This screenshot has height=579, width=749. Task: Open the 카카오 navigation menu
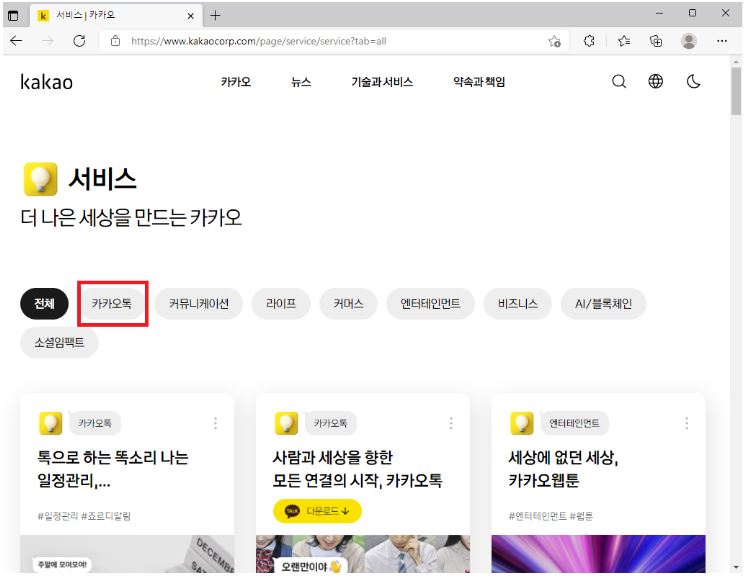[x=236, y=82]
